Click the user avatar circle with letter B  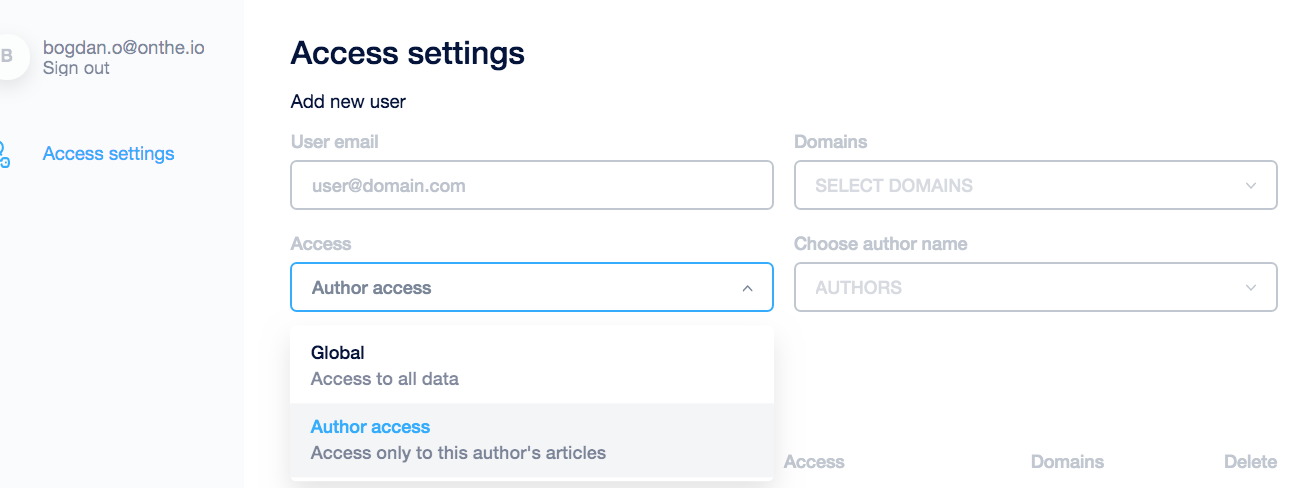pyautogui.click(x=10, y=56)
